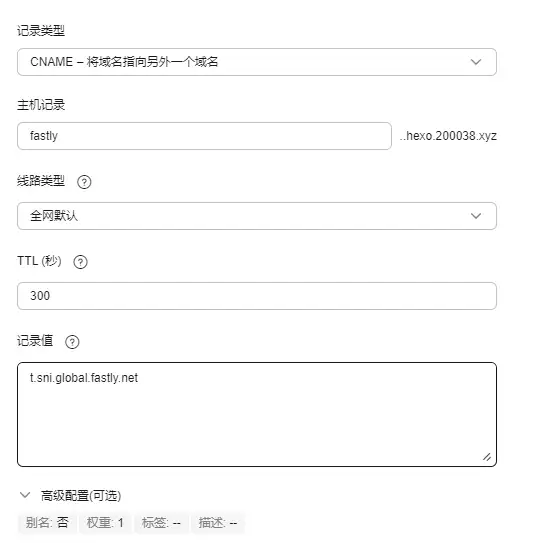
Task: Click the chevron arrow in the record type selector
Action: tap(476, 62)
